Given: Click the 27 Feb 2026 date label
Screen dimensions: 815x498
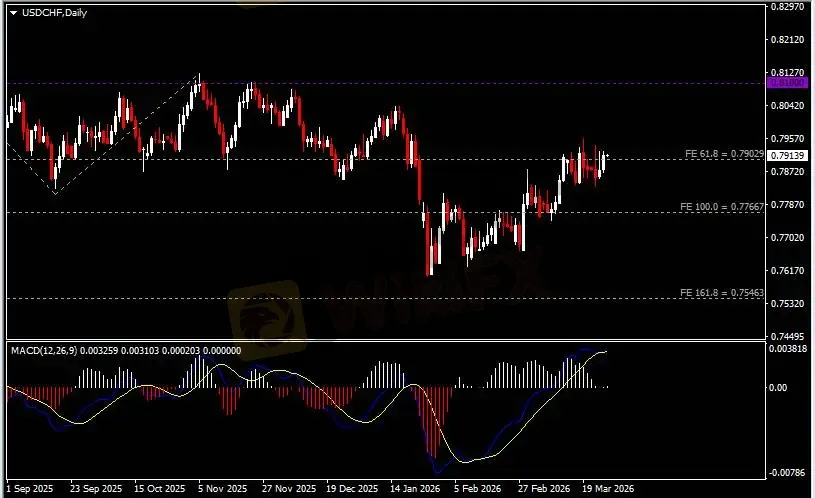Looking at the screenshot, I should [x=546, y=490].
